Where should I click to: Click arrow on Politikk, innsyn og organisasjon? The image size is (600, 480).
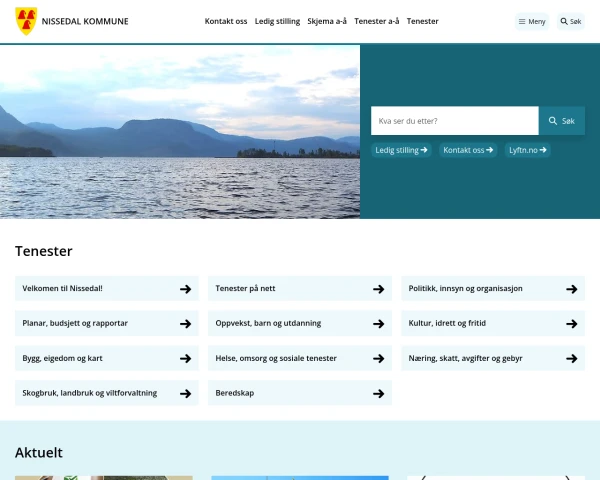[571, 289]
